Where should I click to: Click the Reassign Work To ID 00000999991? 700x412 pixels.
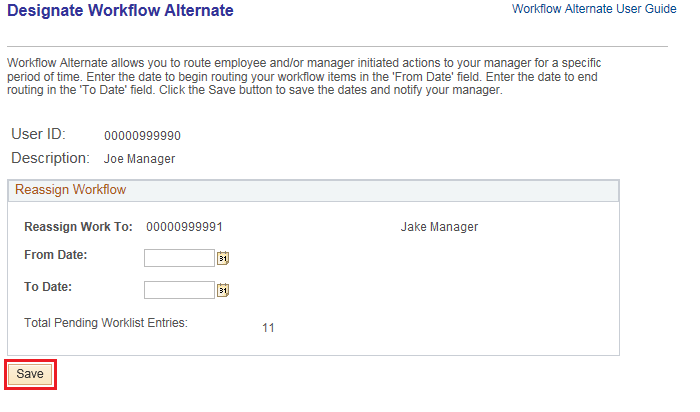pos(184,227)
